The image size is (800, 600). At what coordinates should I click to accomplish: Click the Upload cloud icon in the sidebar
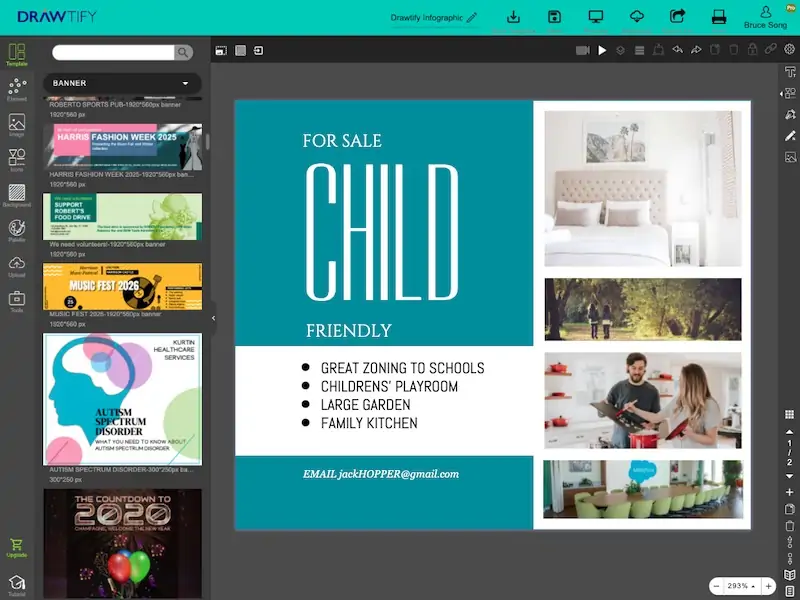coord(16,264)
